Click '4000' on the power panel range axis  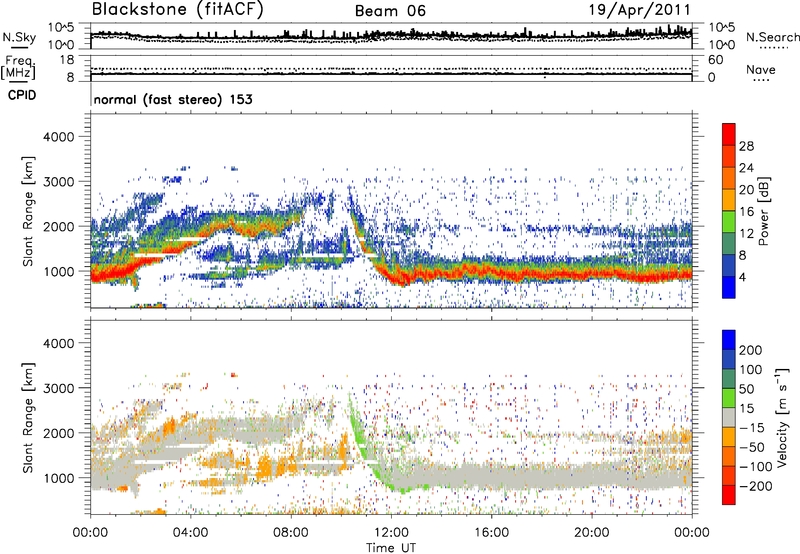pos(58,137)
